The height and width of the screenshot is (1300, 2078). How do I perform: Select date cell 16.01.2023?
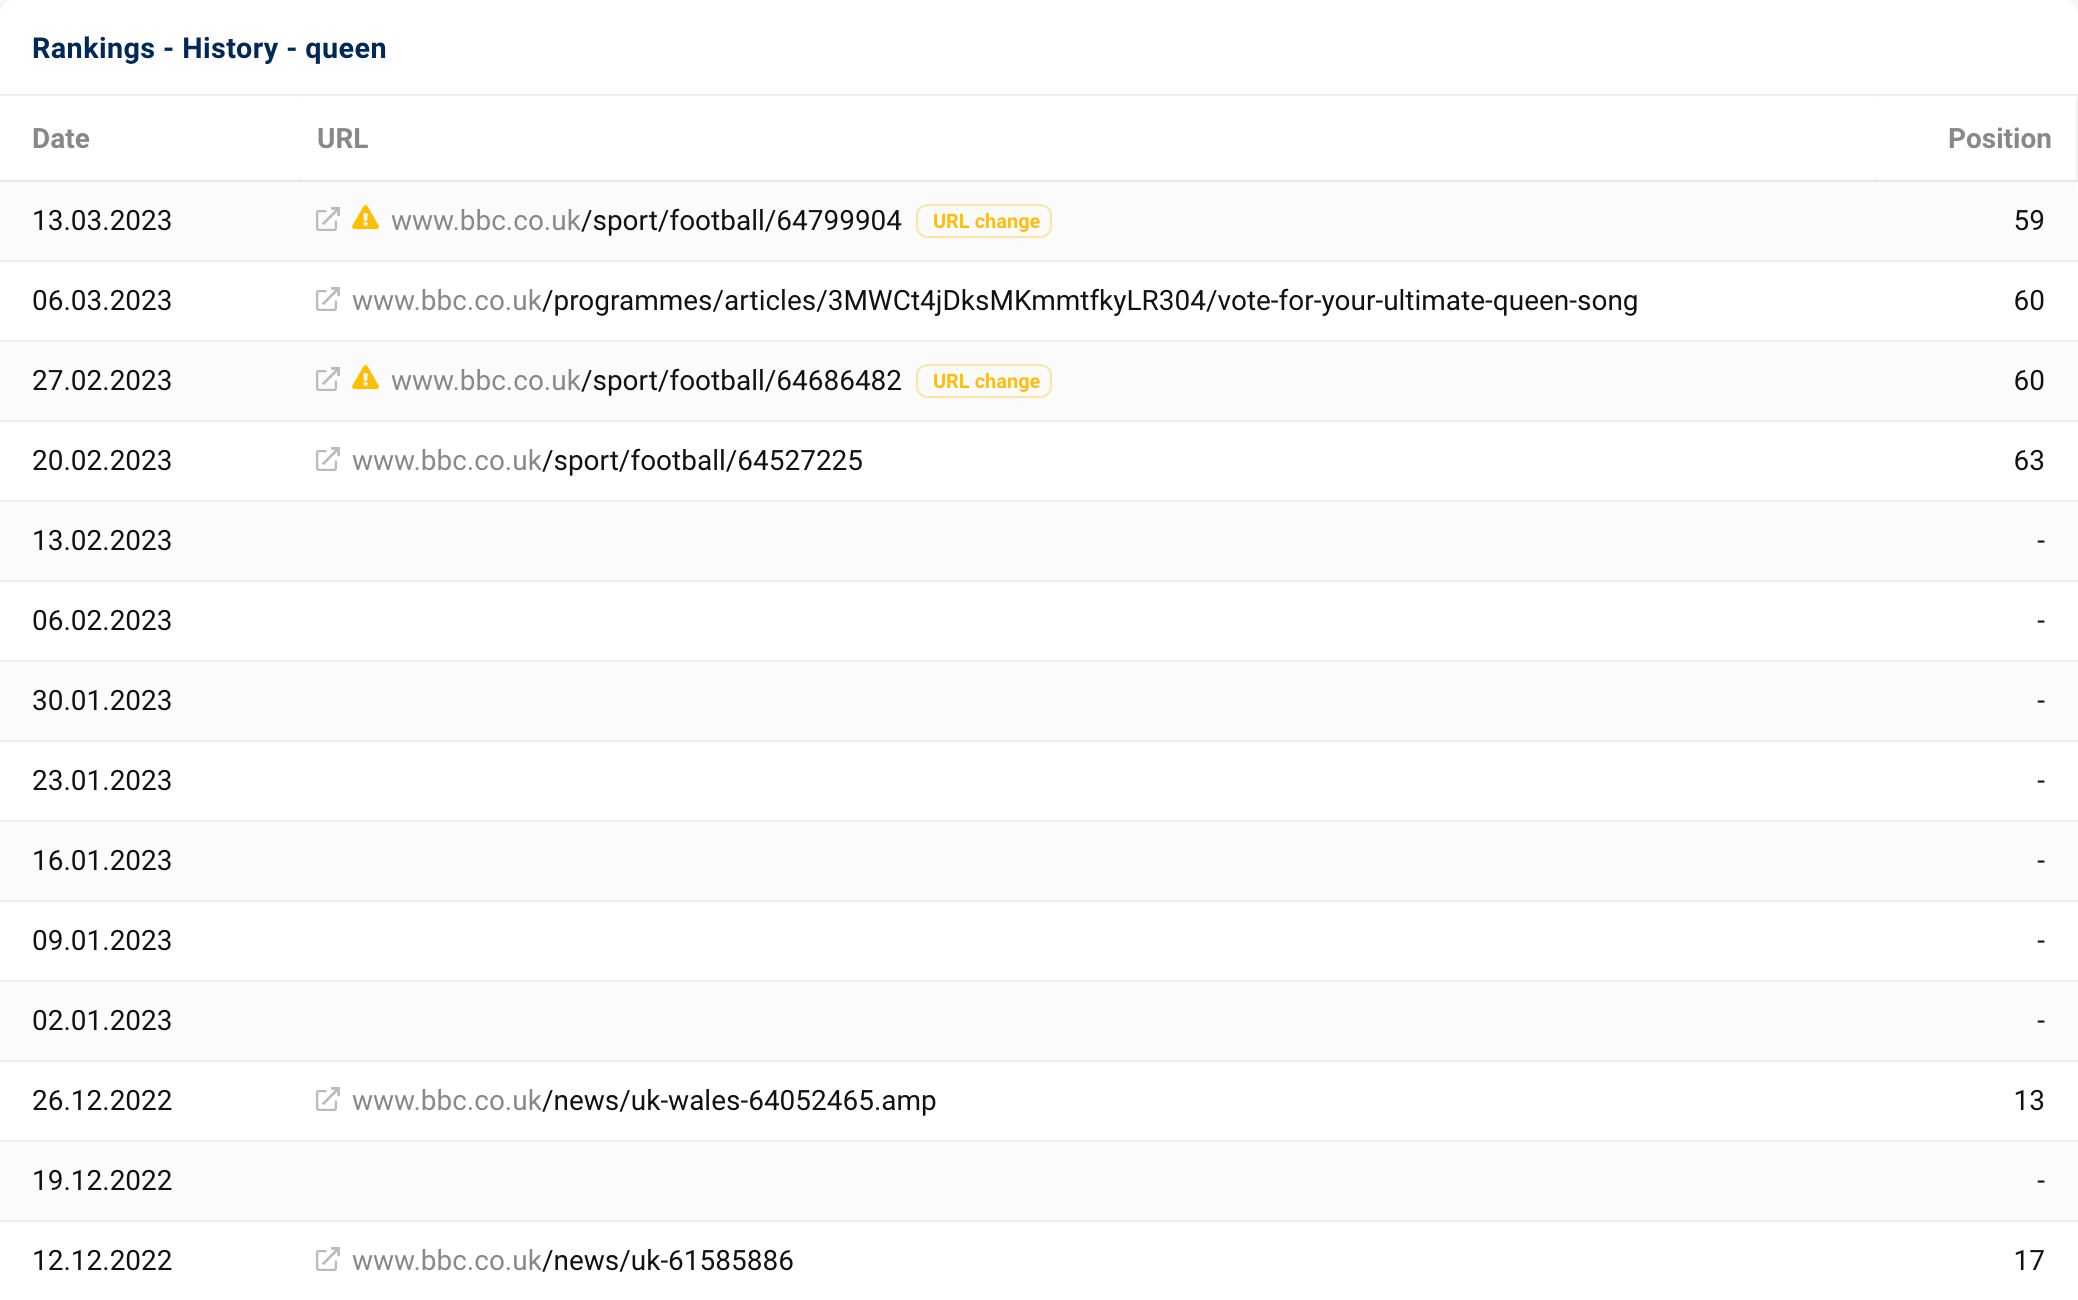[x=102, y=861]
